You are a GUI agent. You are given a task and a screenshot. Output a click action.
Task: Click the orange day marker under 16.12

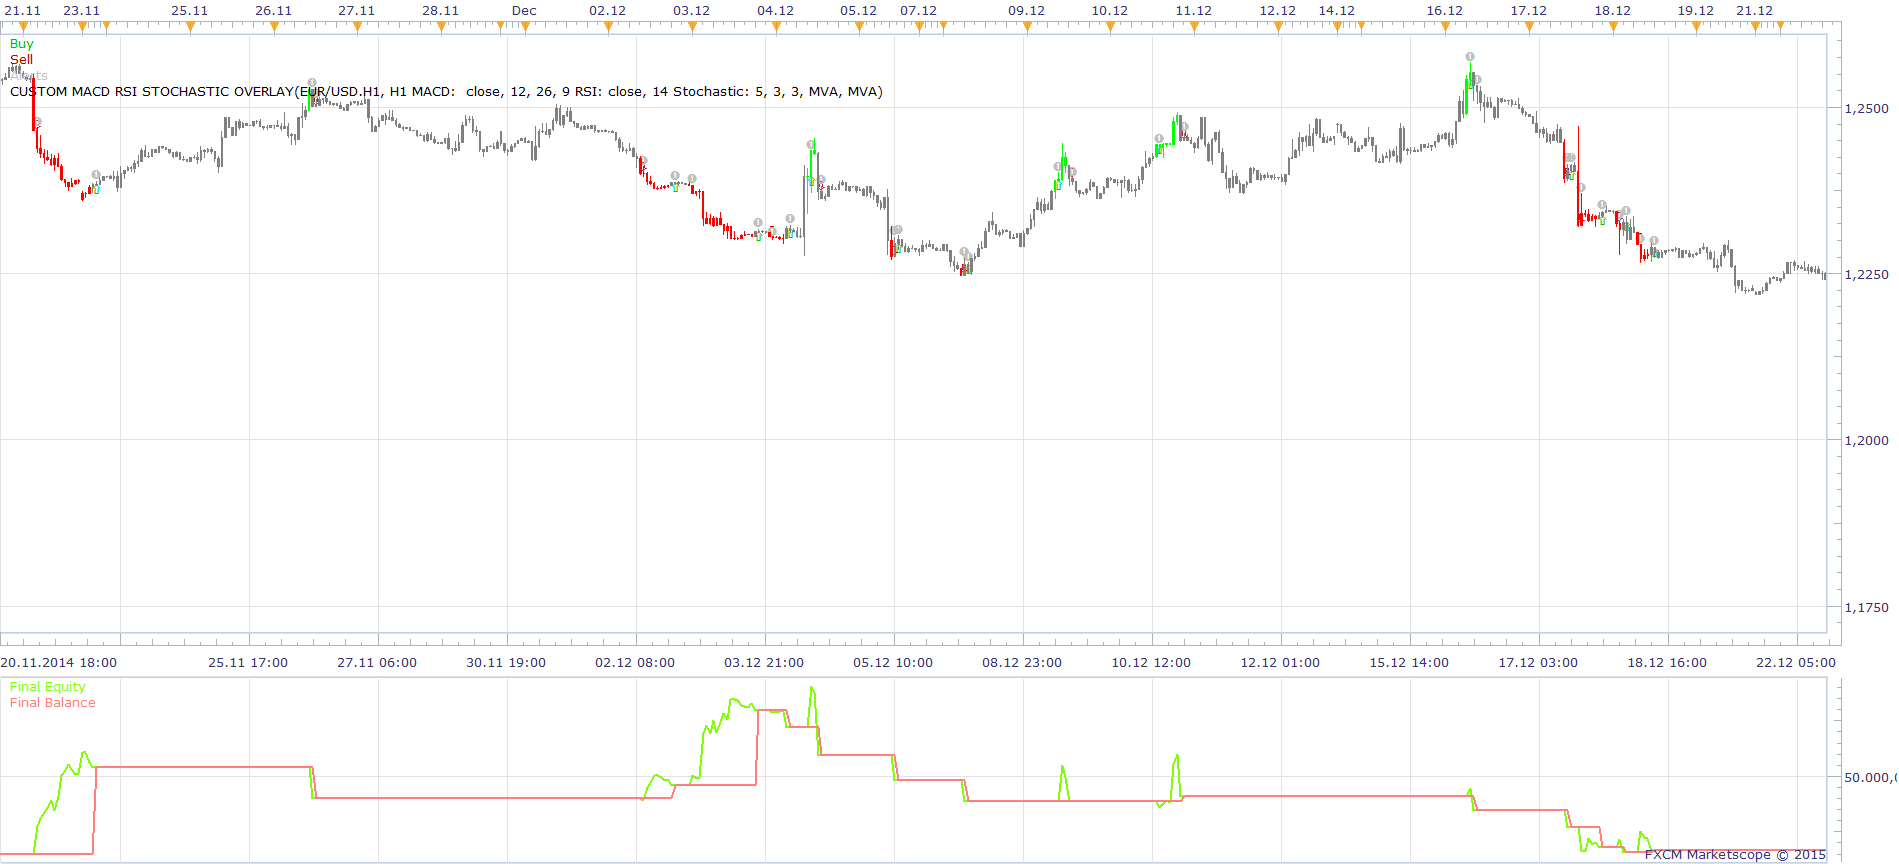pos(1445,27)
